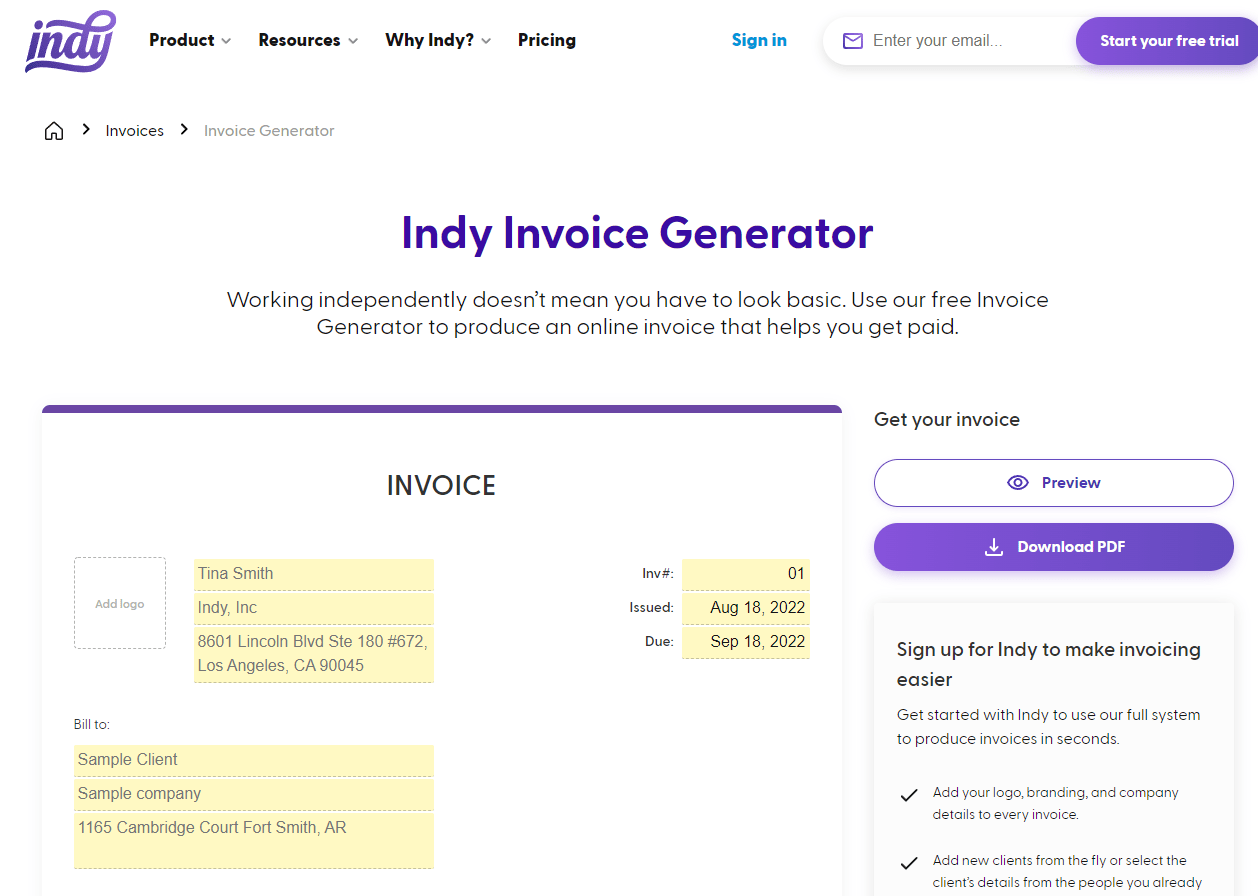Edit the Sample Client field
Screen dimensions: 1258x896
pyautogui.click(x=253, y=760)
